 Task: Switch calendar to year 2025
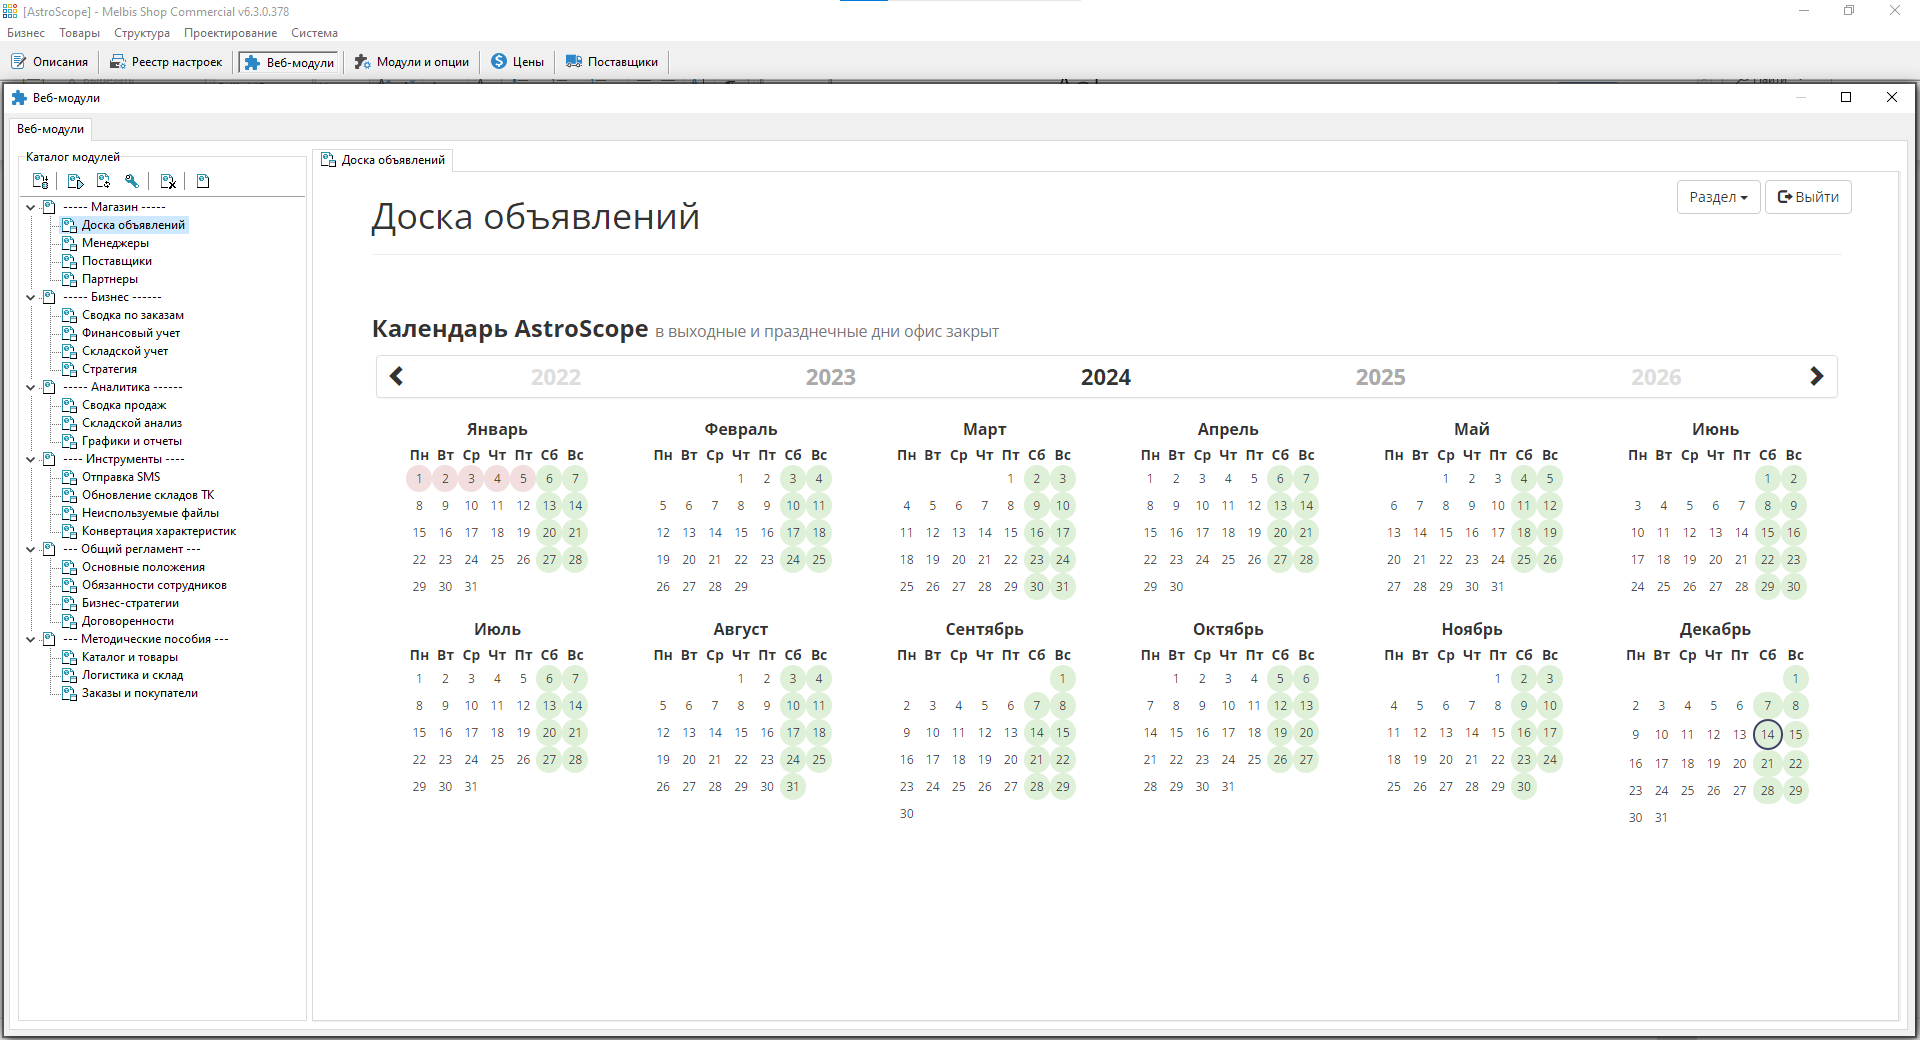coord(1380,377)
